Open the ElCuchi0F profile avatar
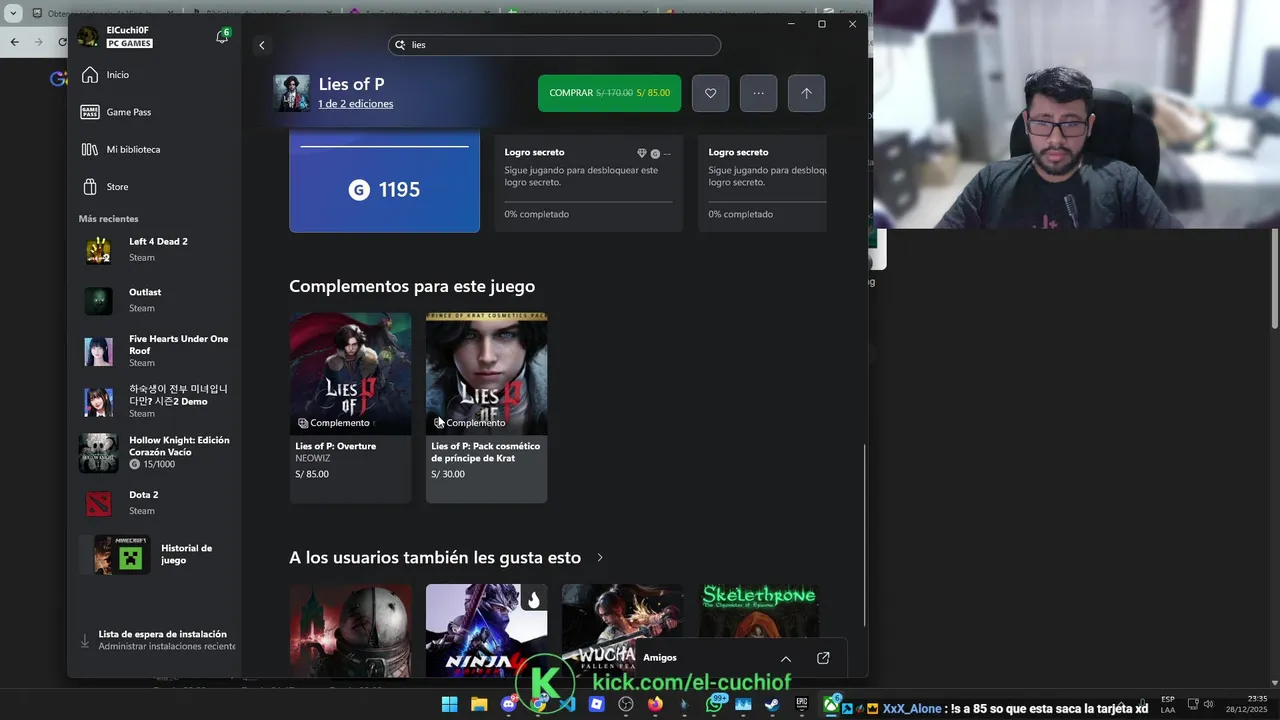1280x720 pixels. click(88, 36)
